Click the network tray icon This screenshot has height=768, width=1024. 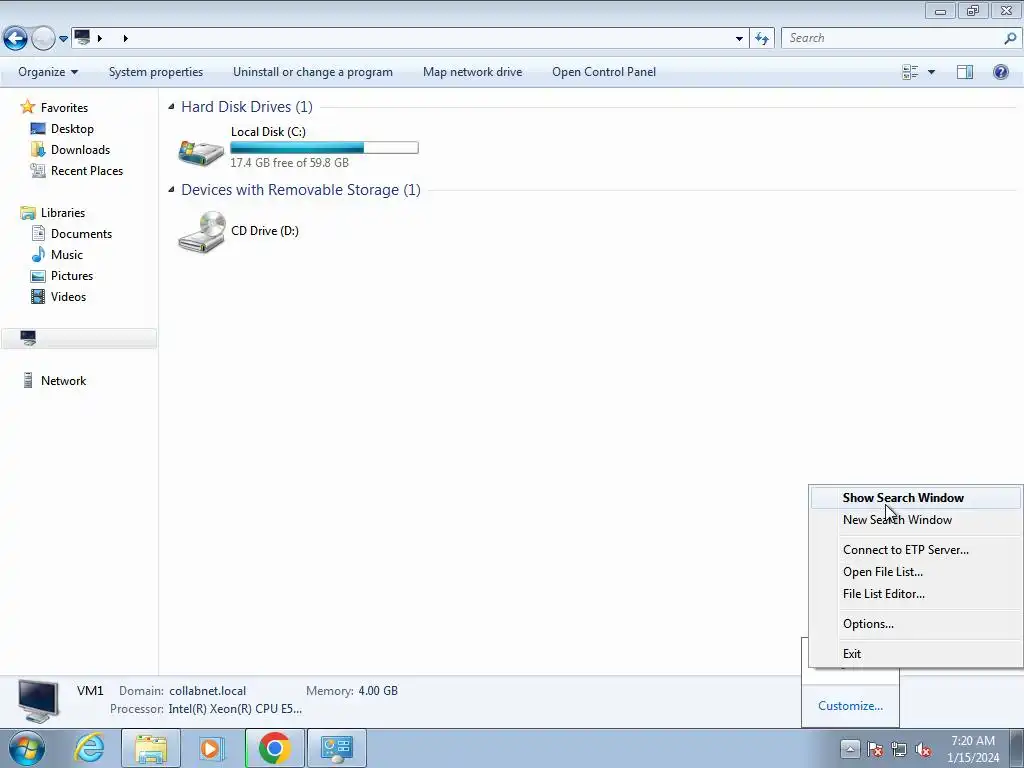click(899, 750)
